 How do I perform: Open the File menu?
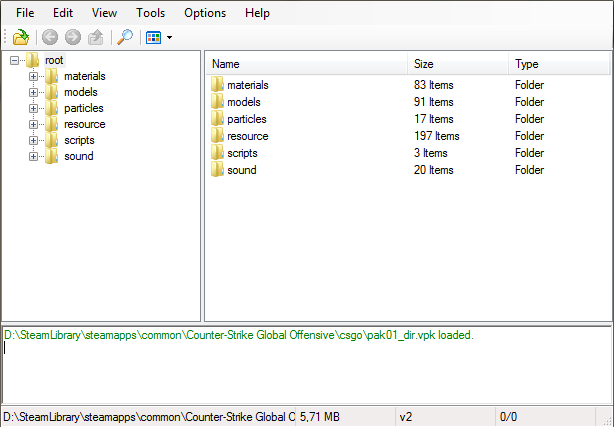pyautogui.click(x=25, y=13)
